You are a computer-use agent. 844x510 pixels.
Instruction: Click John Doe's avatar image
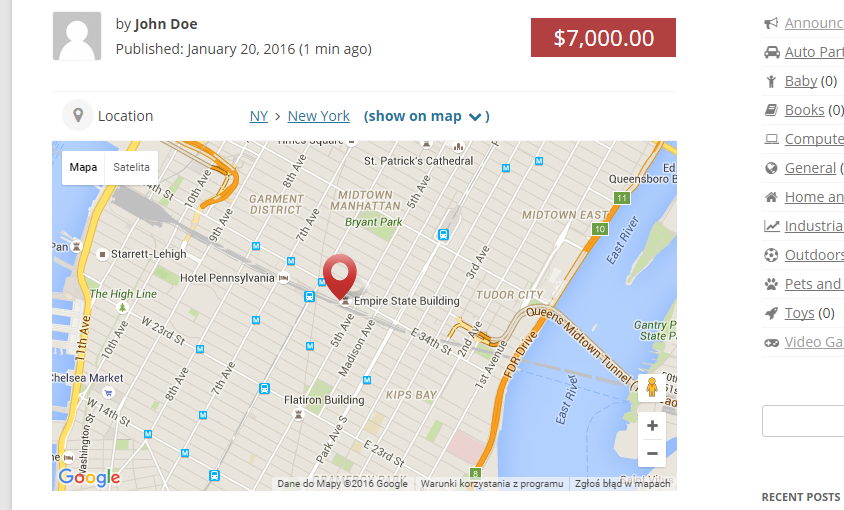[x=77, y=36]
